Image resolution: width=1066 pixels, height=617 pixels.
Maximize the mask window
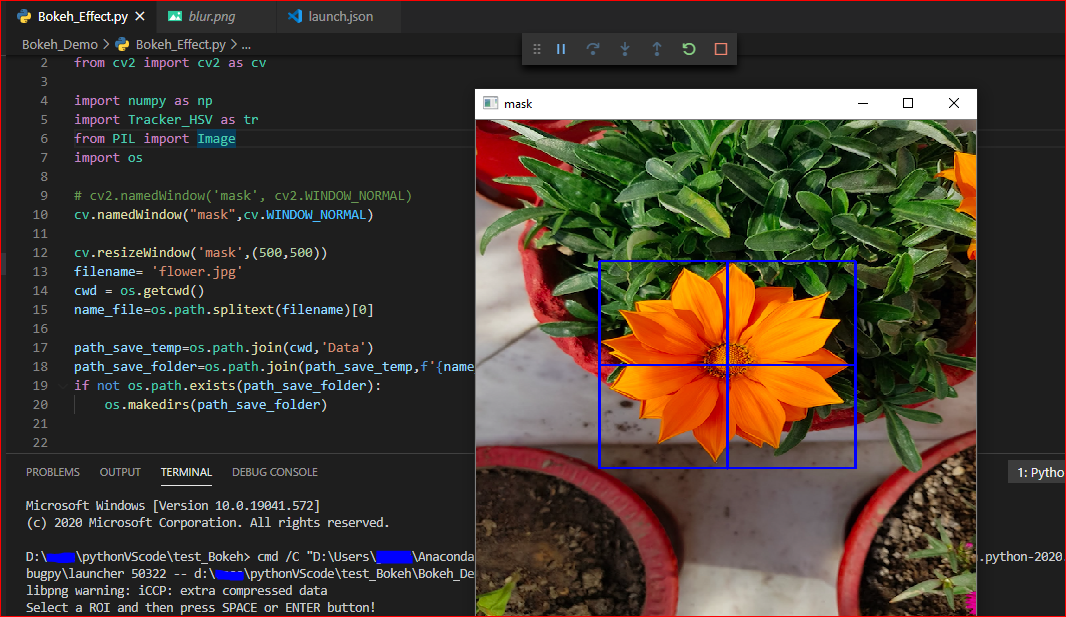[x=908, y=103]
